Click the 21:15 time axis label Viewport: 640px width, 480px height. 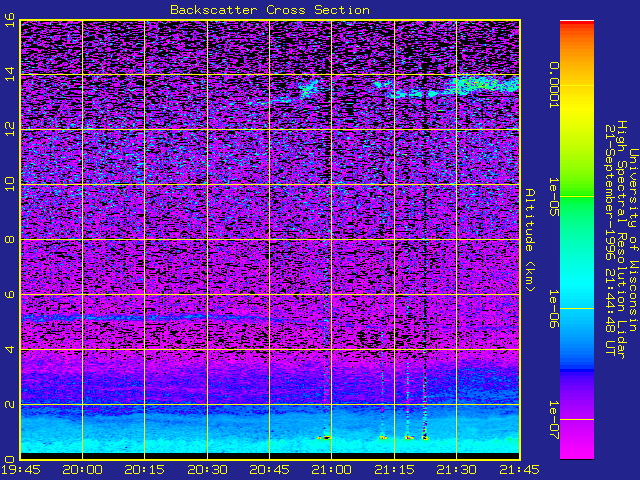pos(394,470)
